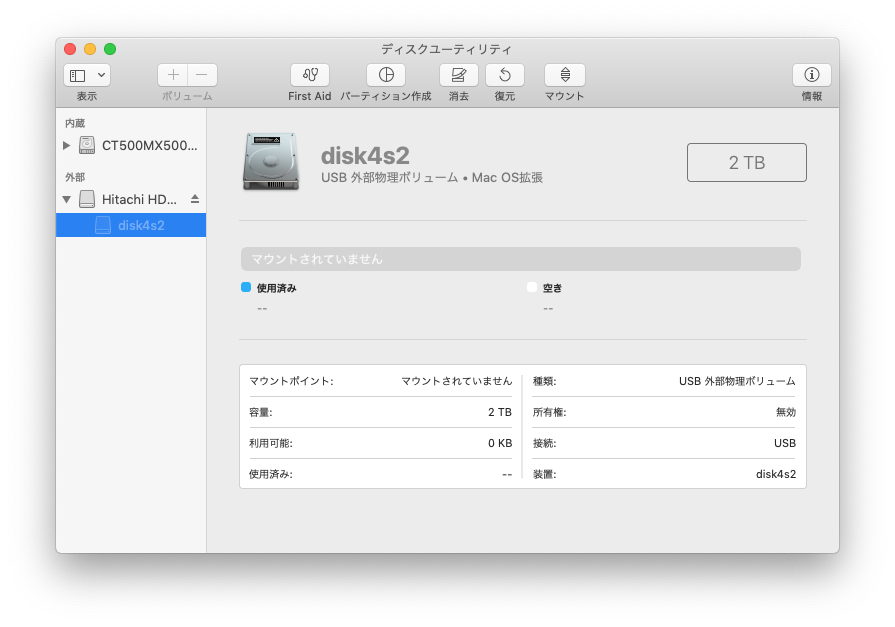
Task: Click the 消去 erase icon
Action: tap(458, 75)
